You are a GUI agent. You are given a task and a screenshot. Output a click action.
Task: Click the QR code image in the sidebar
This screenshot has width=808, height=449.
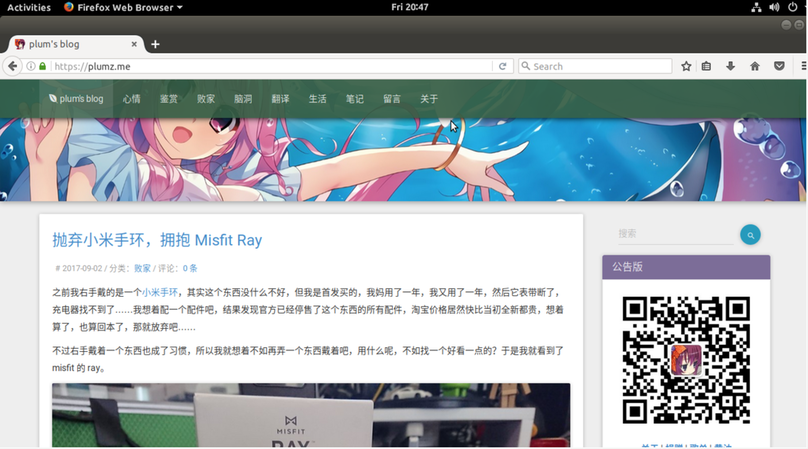point(686,360)
